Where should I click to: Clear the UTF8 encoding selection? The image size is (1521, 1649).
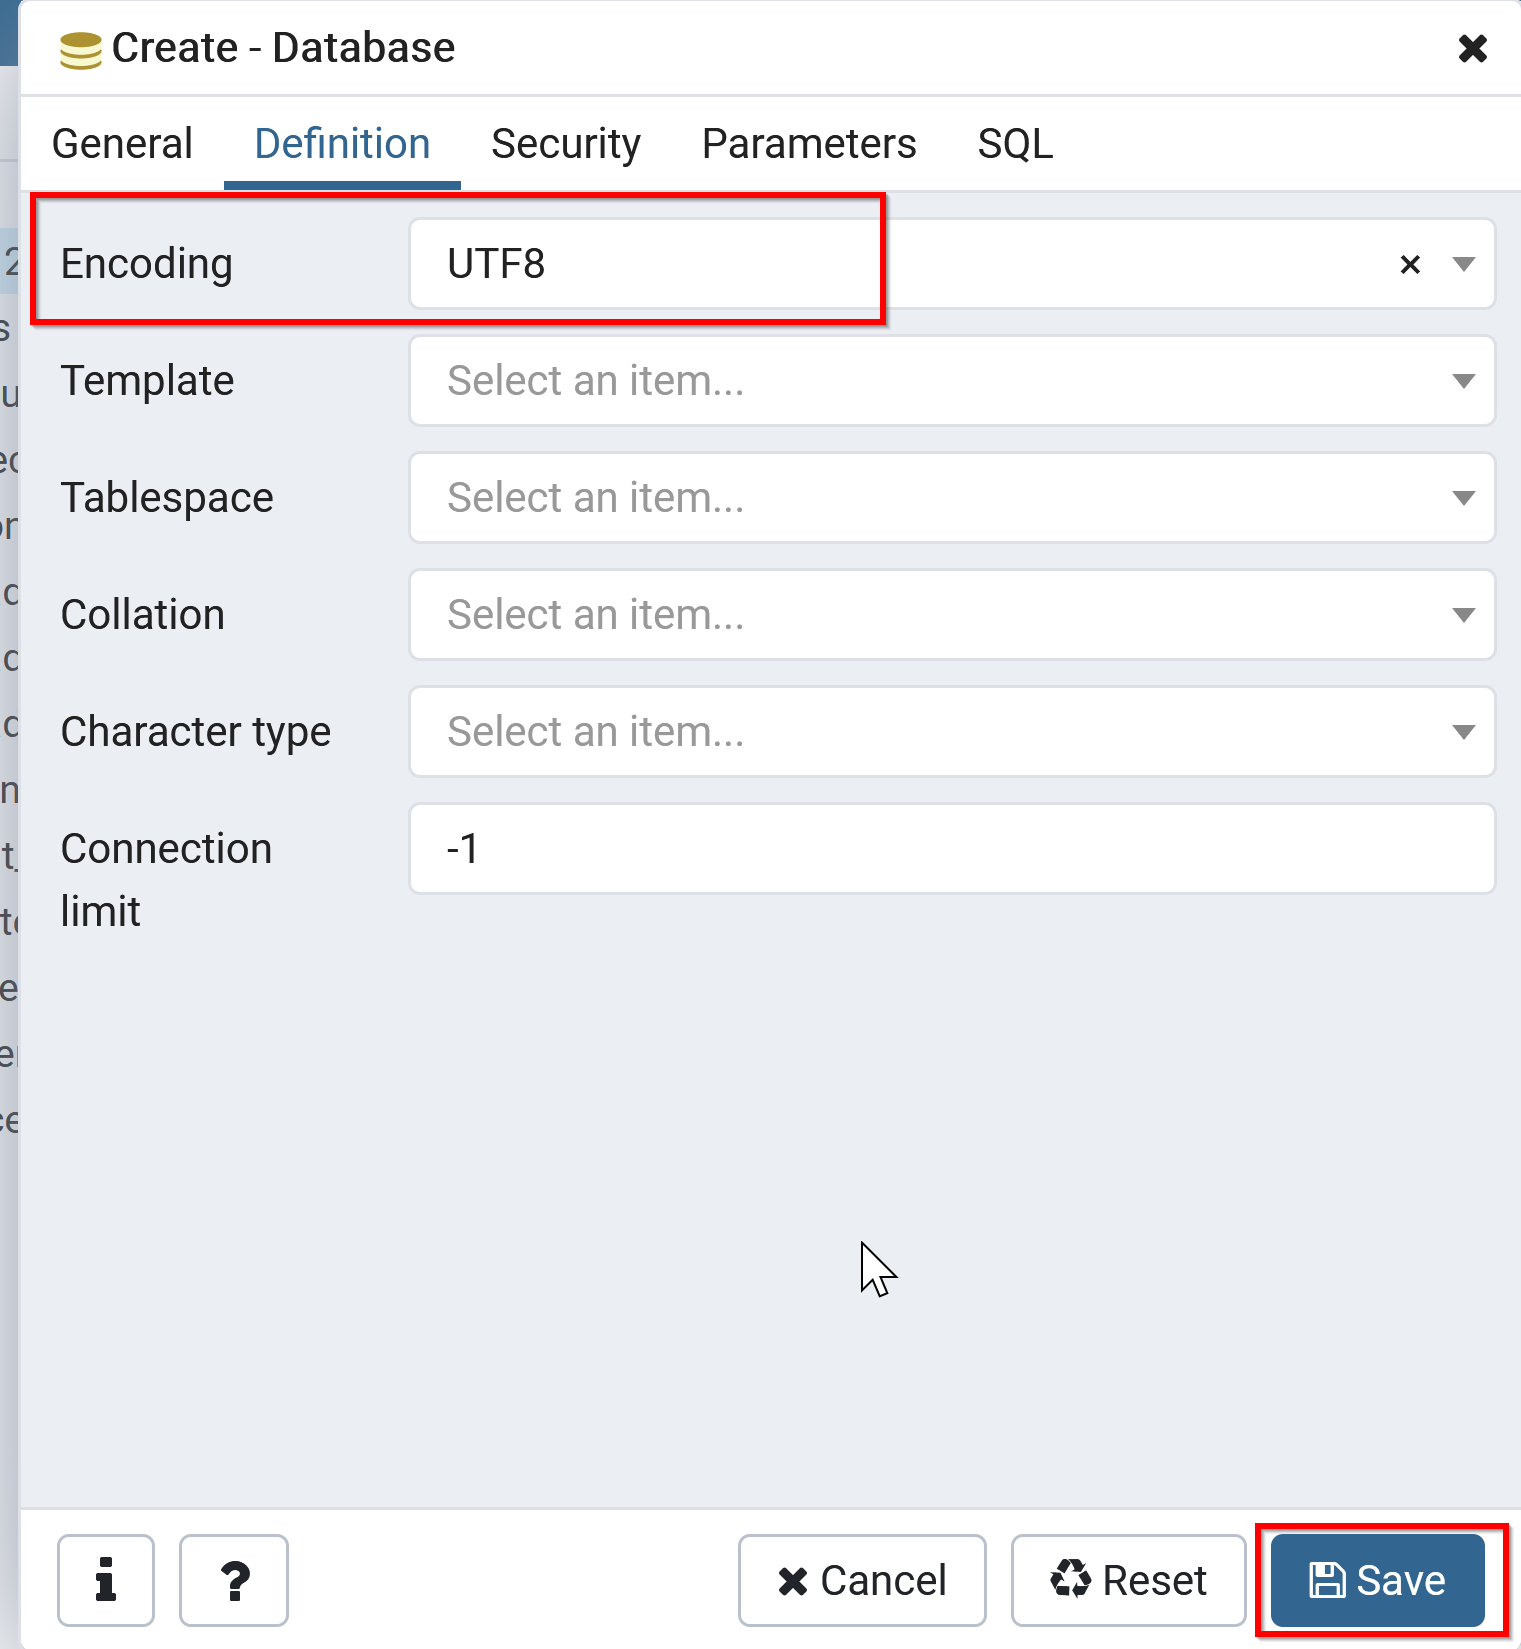point(1410,265)
